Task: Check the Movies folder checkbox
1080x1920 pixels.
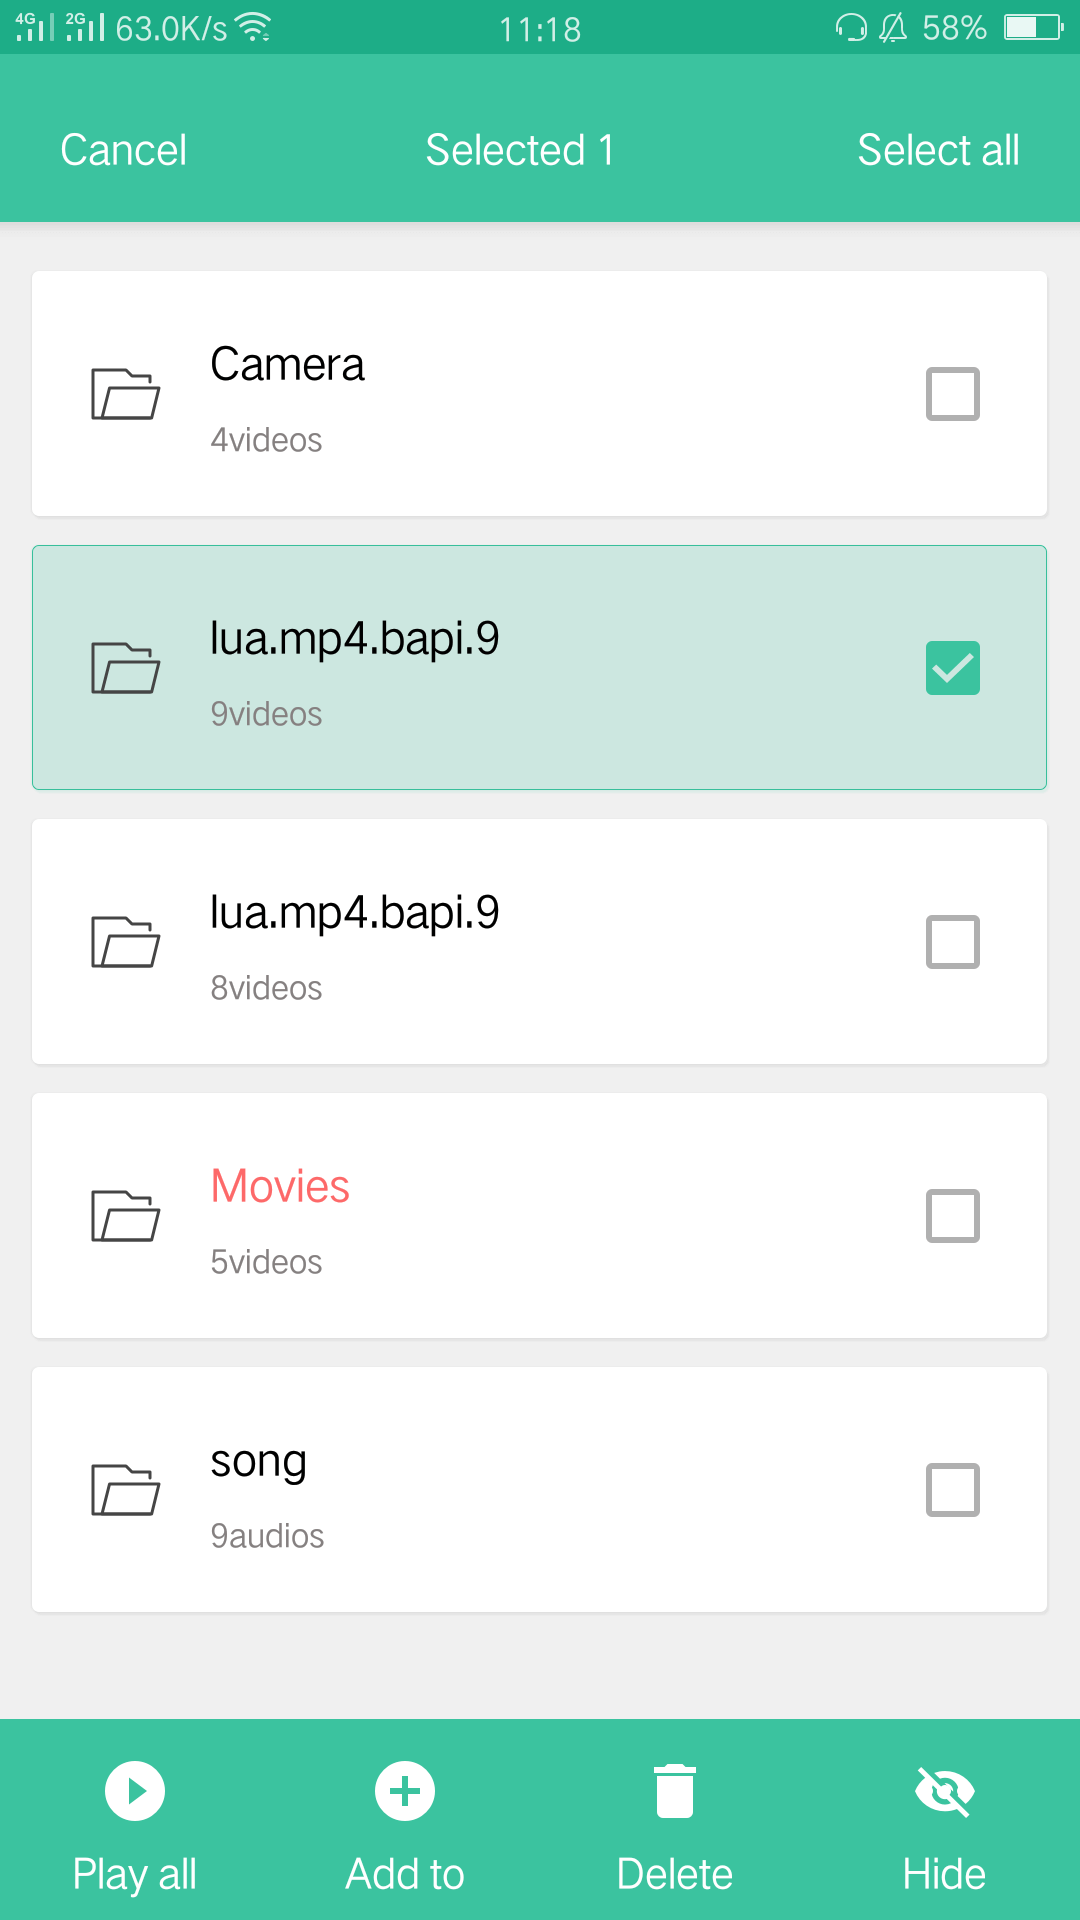Action: click(x=952, y=1216)
